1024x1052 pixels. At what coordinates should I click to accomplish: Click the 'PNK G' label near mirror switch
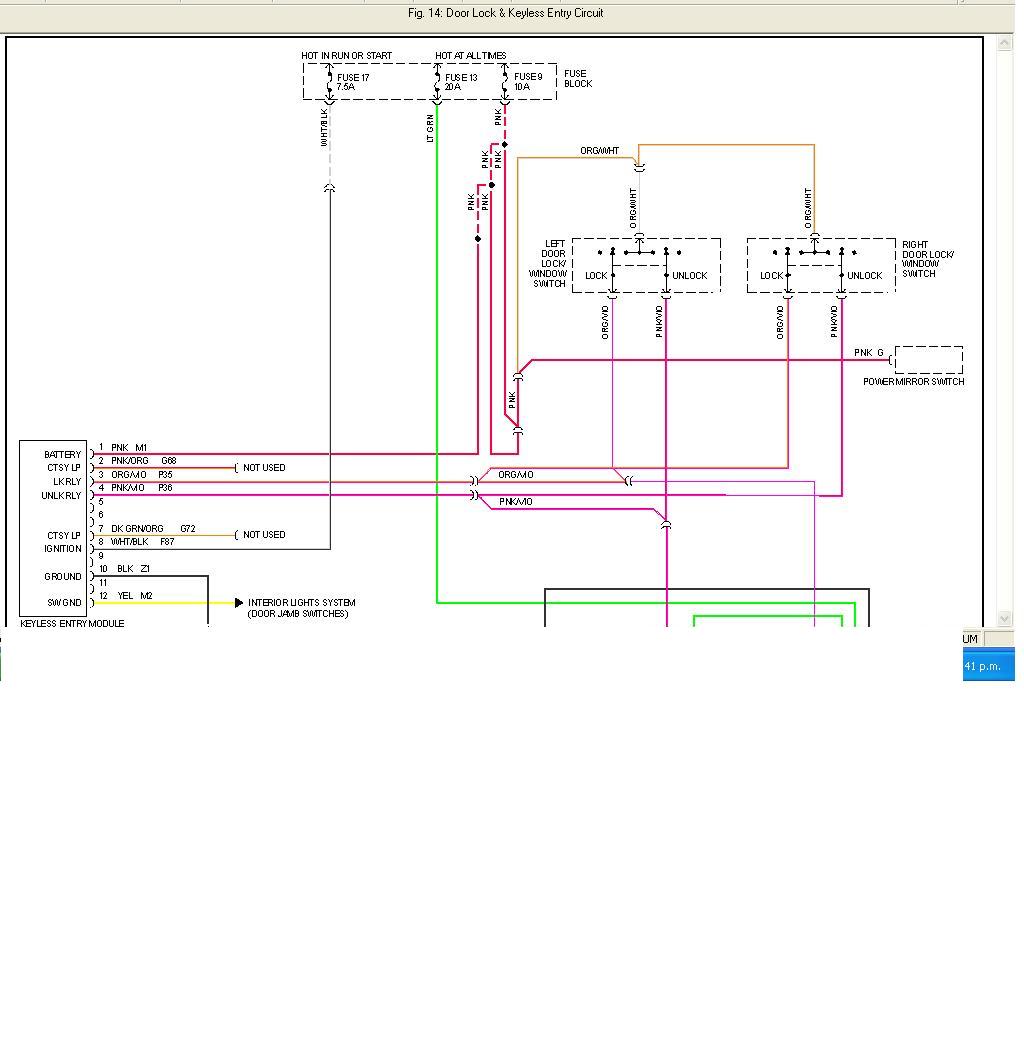[868, 352]
